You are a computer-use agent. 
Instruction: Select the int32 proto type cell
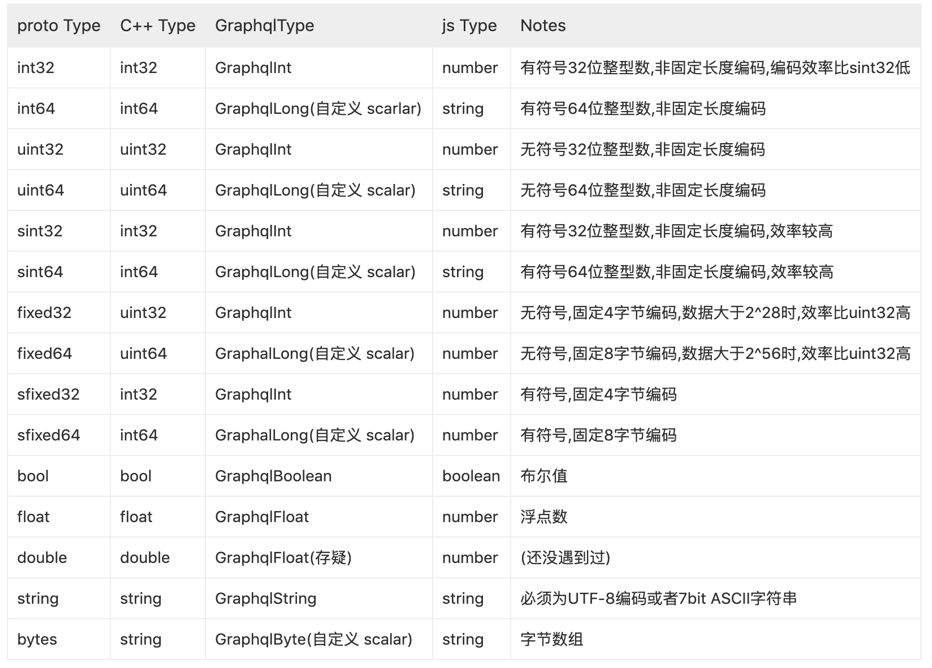click(59, 68)
